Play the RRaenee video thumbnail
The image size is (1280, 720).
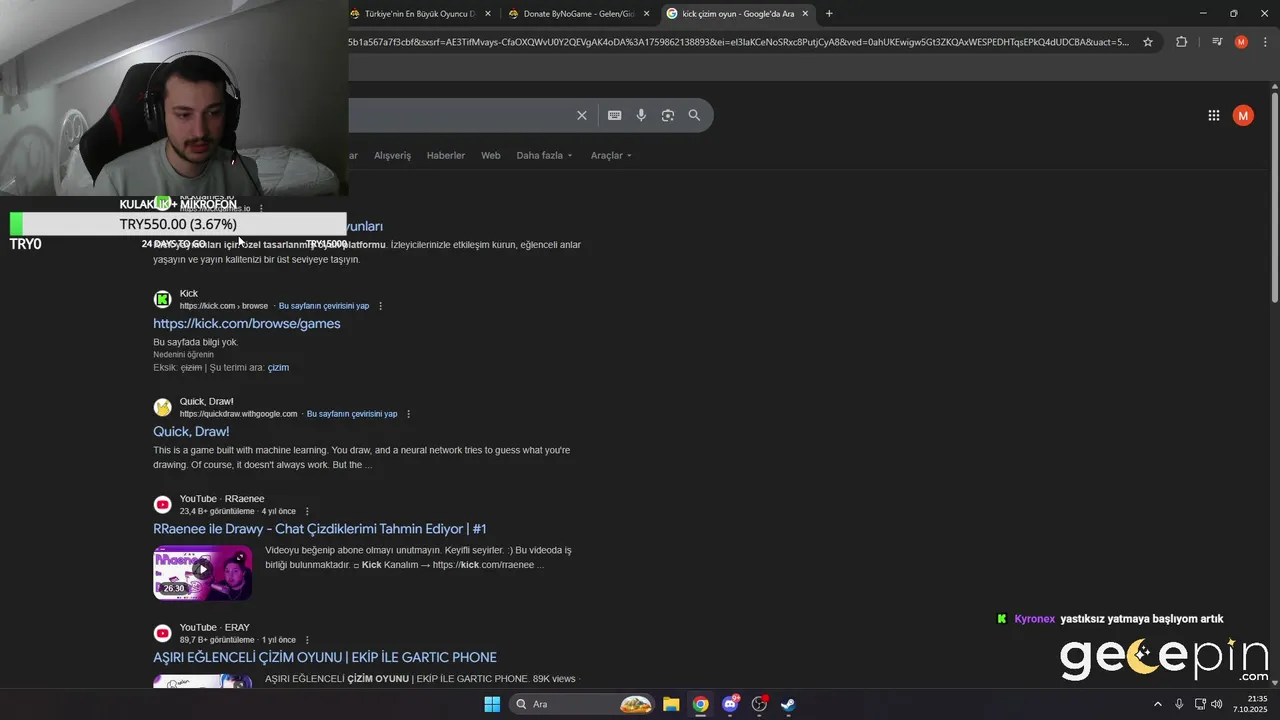click(202, 572)
